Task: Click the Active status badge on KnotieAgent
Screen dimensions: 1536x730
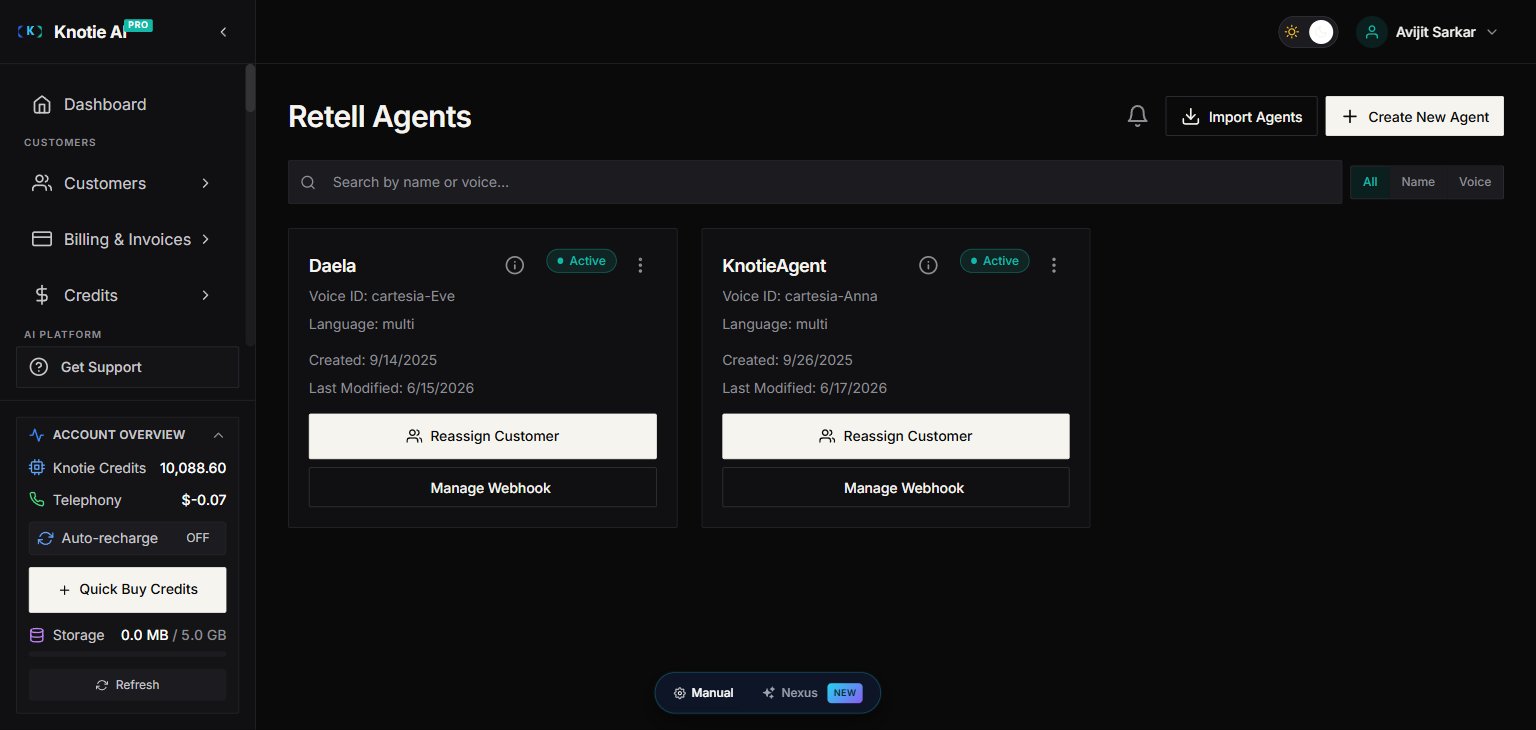Action: pyautogui.click(x=994, y=261)
